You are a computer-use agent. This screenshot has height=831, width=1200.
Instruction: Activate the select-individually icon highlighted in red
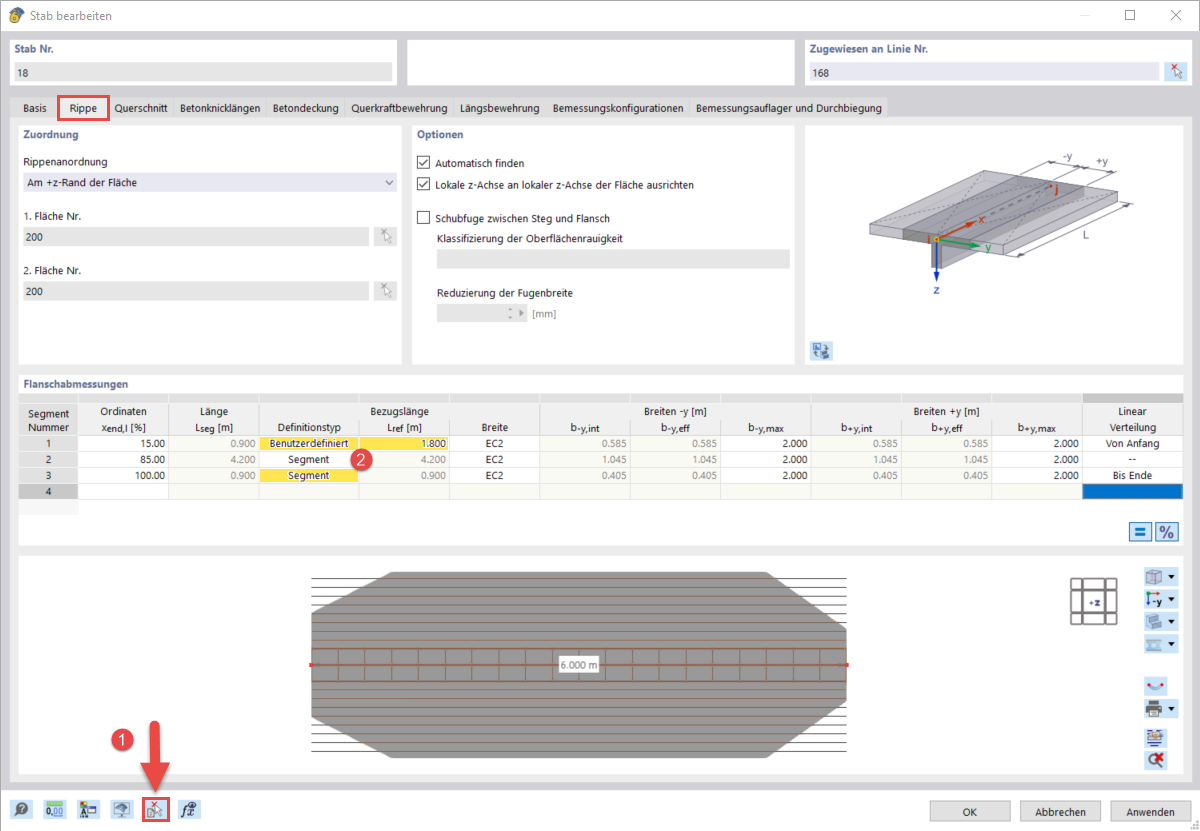pos(155,809)
